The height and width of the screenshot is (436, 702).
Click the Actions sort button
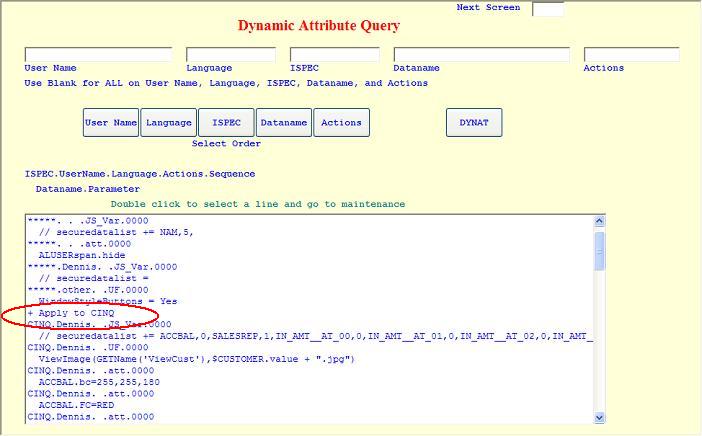tap(341, 123)
